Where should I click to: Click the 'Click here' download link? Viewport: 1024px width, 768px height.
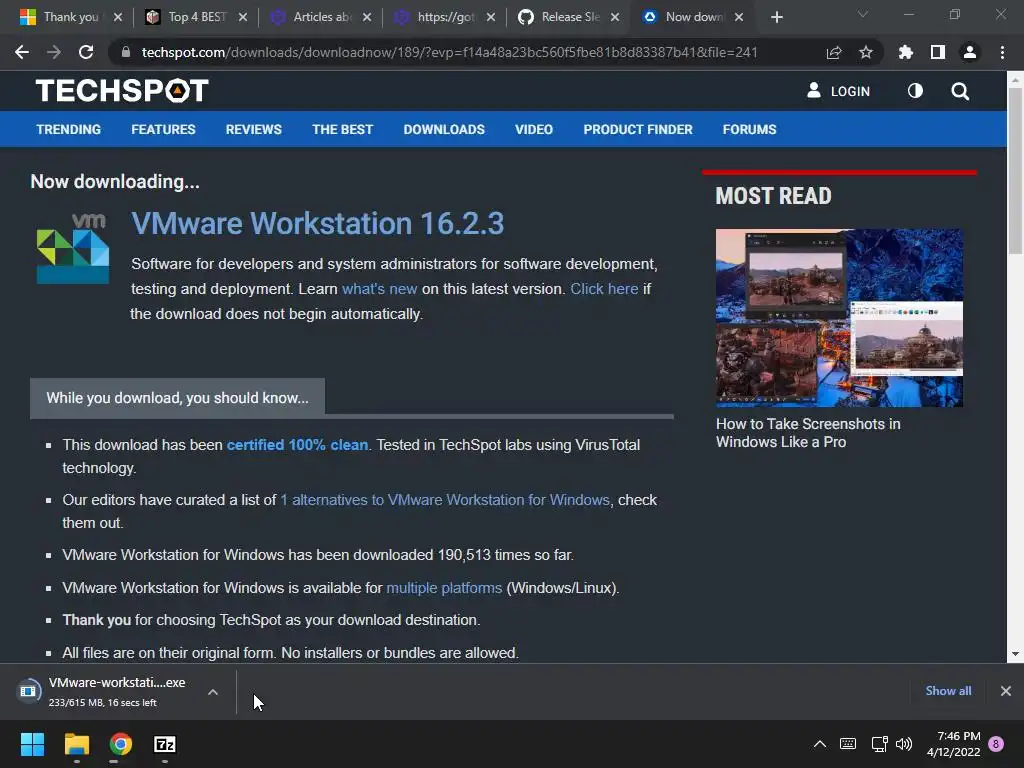604,289
